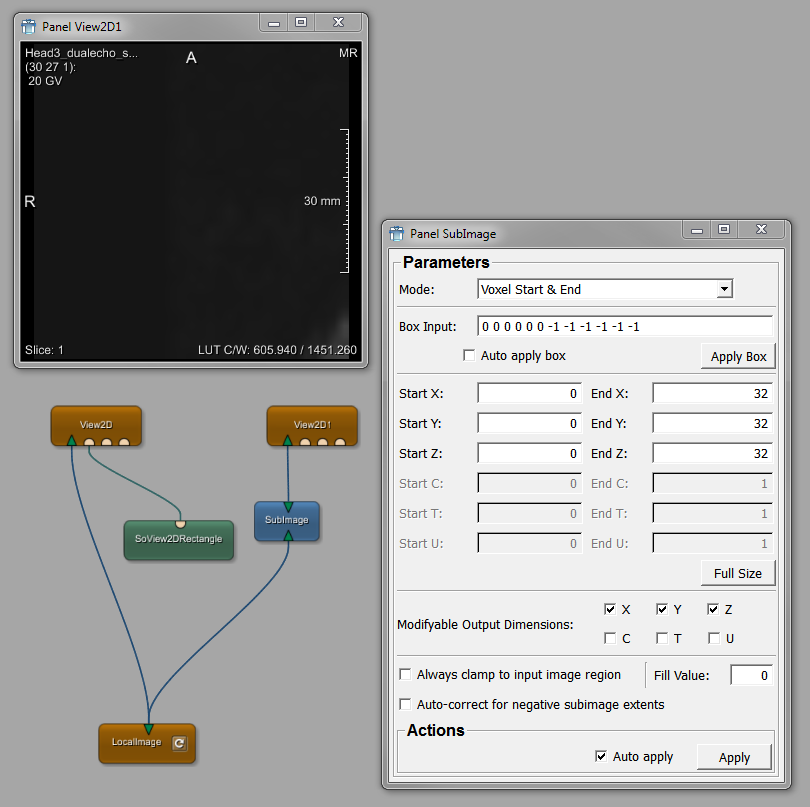Toggle Always clamp to input image region
The height and width of the screenshot is (807, 810).
405,675
